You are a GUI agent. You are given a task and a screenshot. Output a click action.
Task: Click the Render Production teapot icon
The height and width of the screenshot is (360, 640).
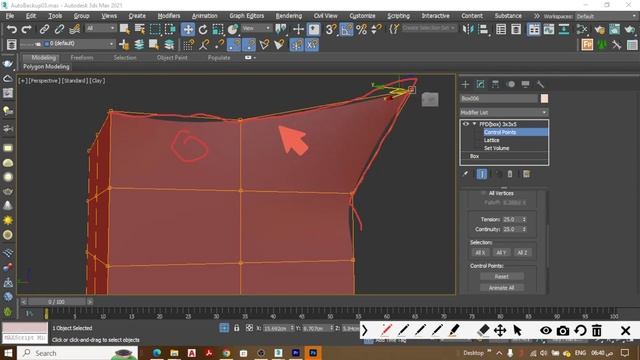tap(630, 29)
